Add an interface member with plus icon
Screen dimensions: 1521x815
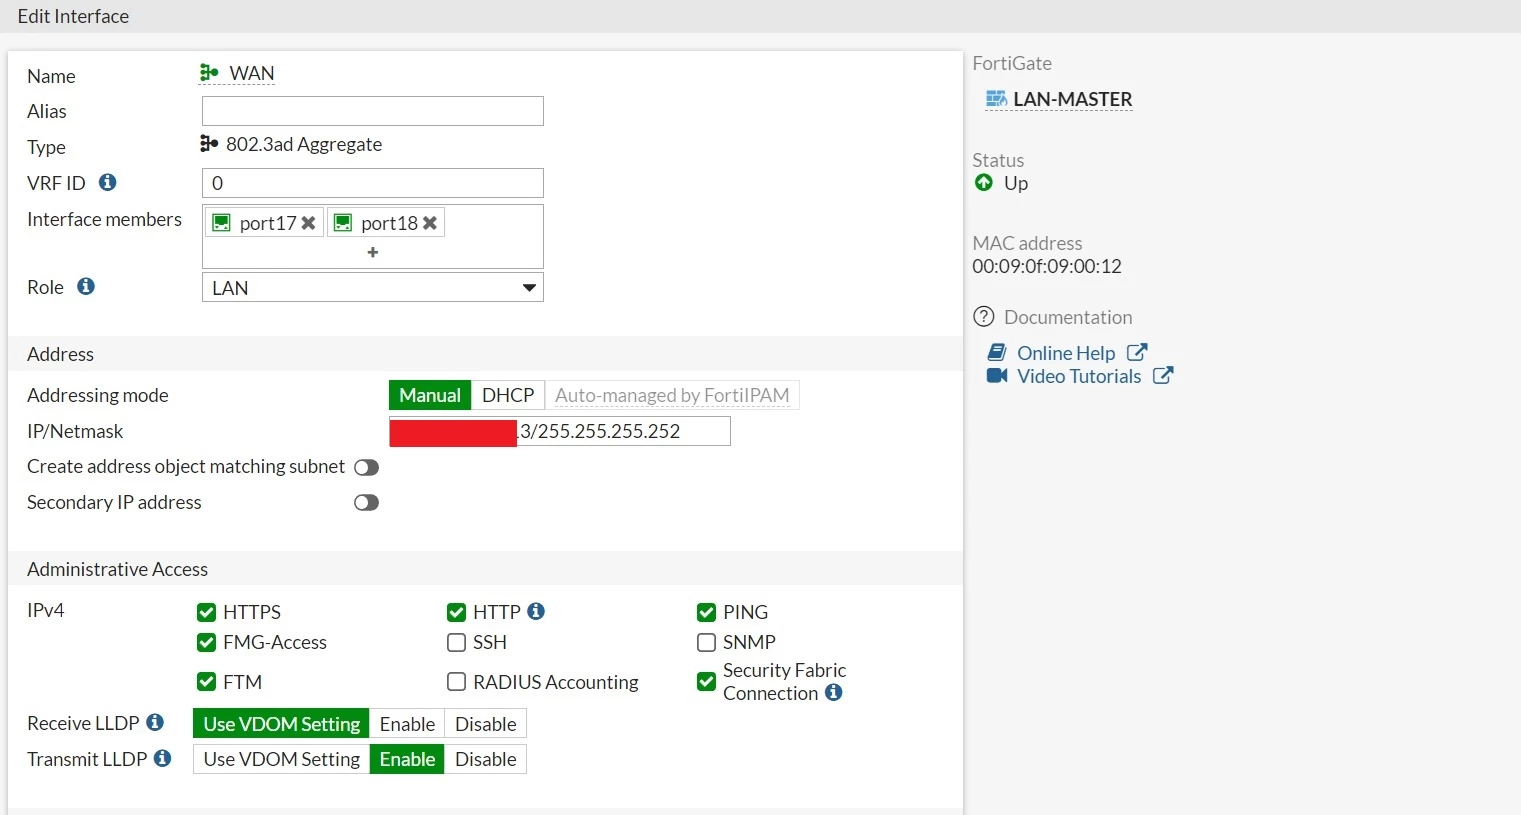coord(373,252)
